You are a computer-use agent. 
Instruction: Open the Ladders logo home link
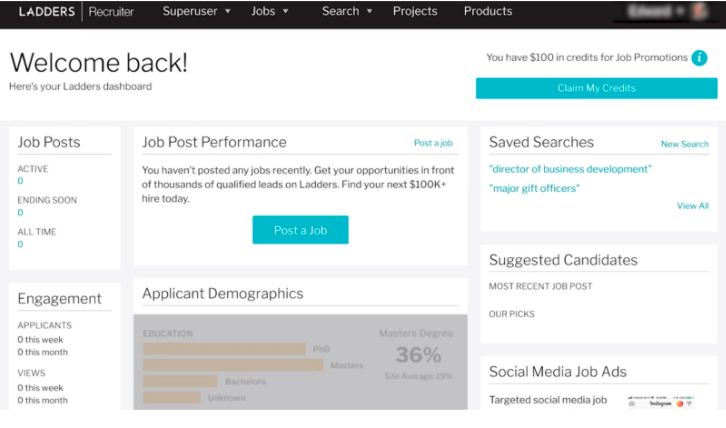coord(46,12)
